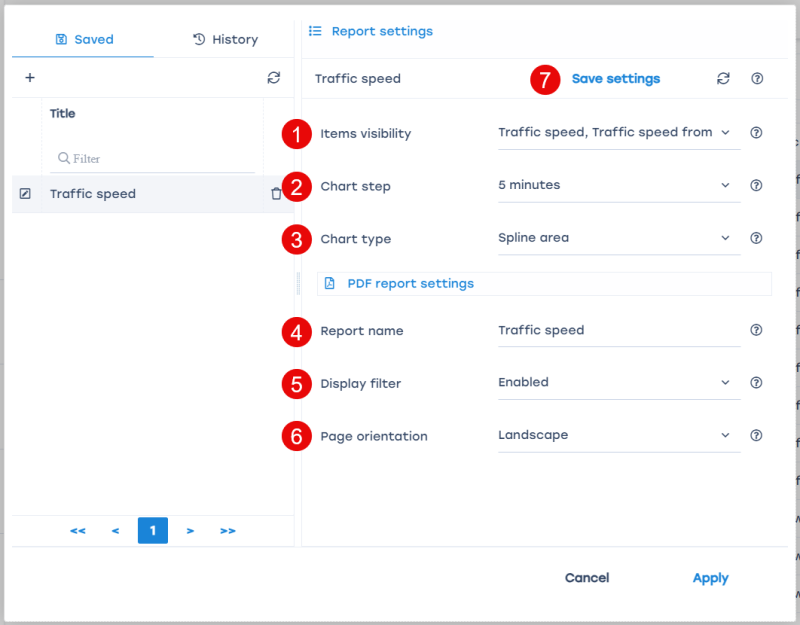Refresh the saved reports list

tap(273, 78)
